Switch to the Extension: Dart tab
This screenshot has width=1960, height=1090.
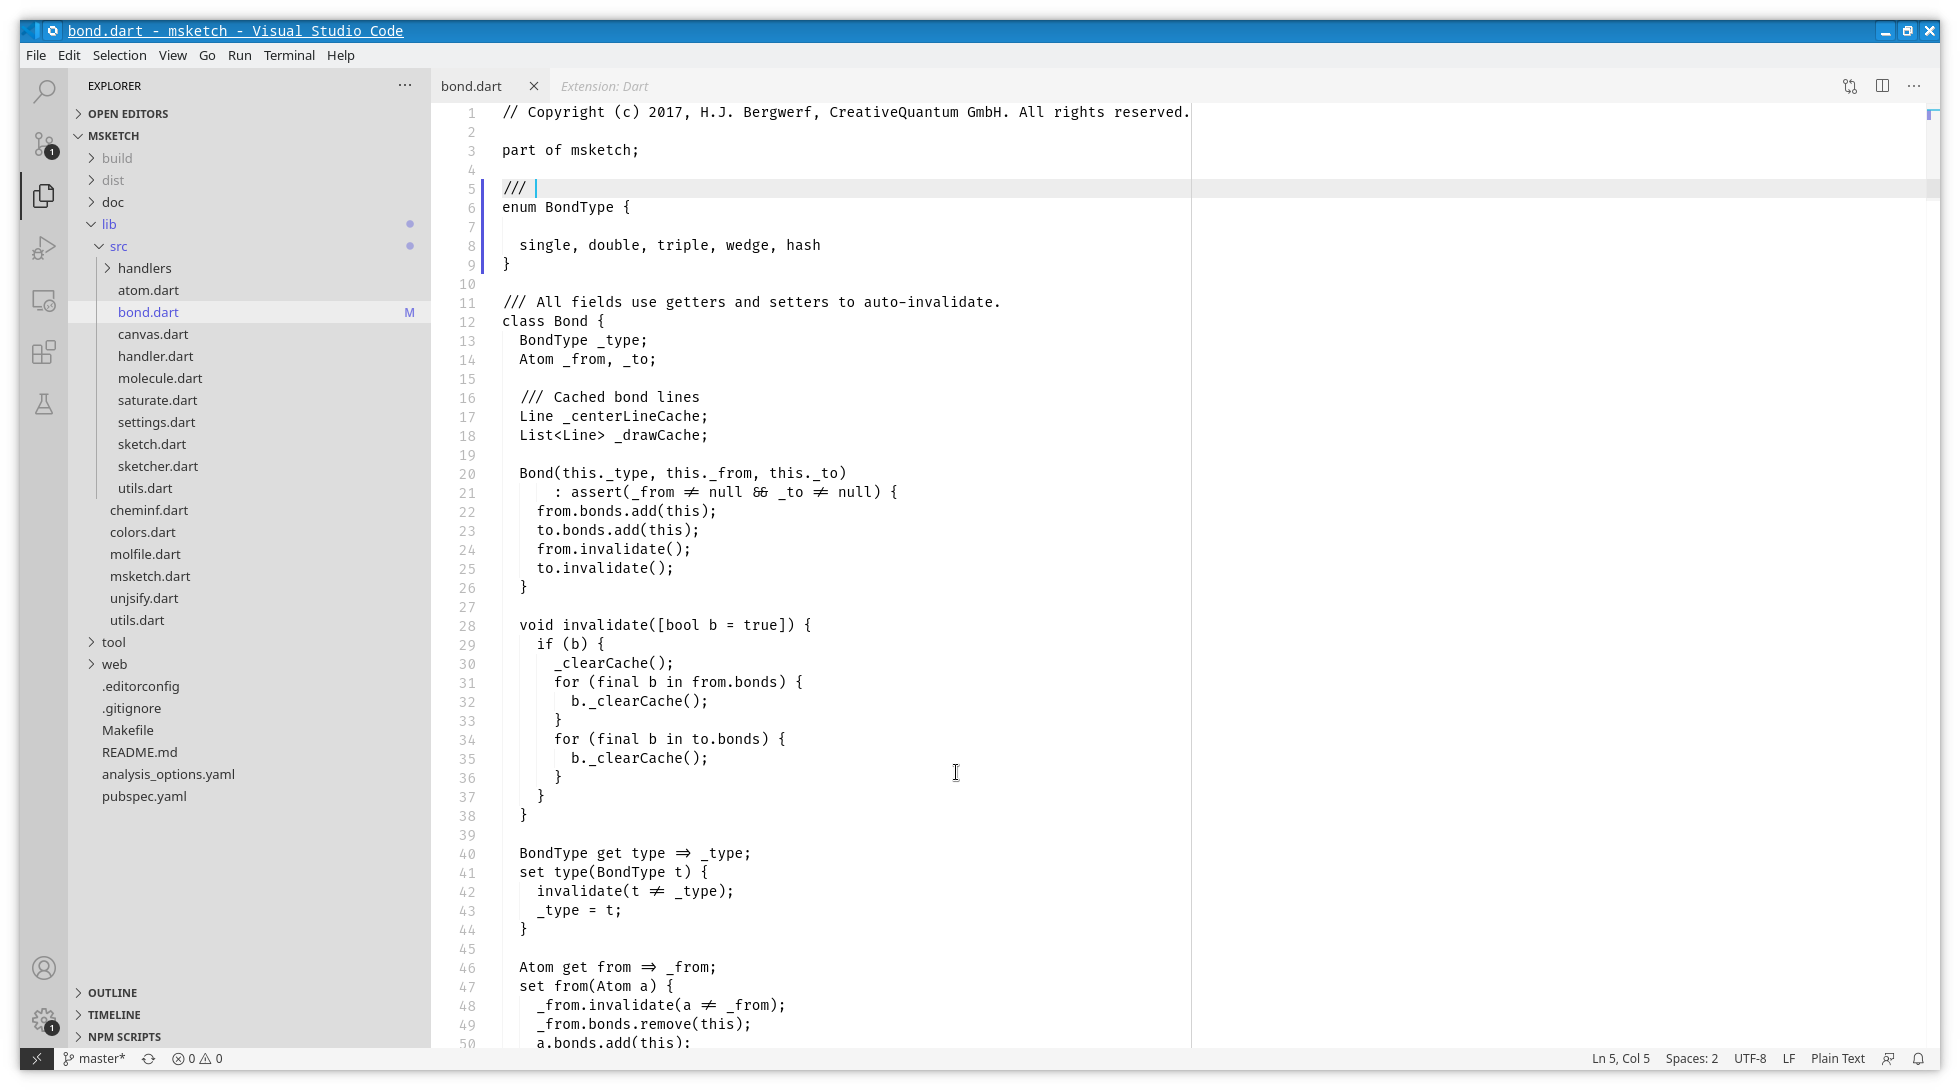[604, 86]
